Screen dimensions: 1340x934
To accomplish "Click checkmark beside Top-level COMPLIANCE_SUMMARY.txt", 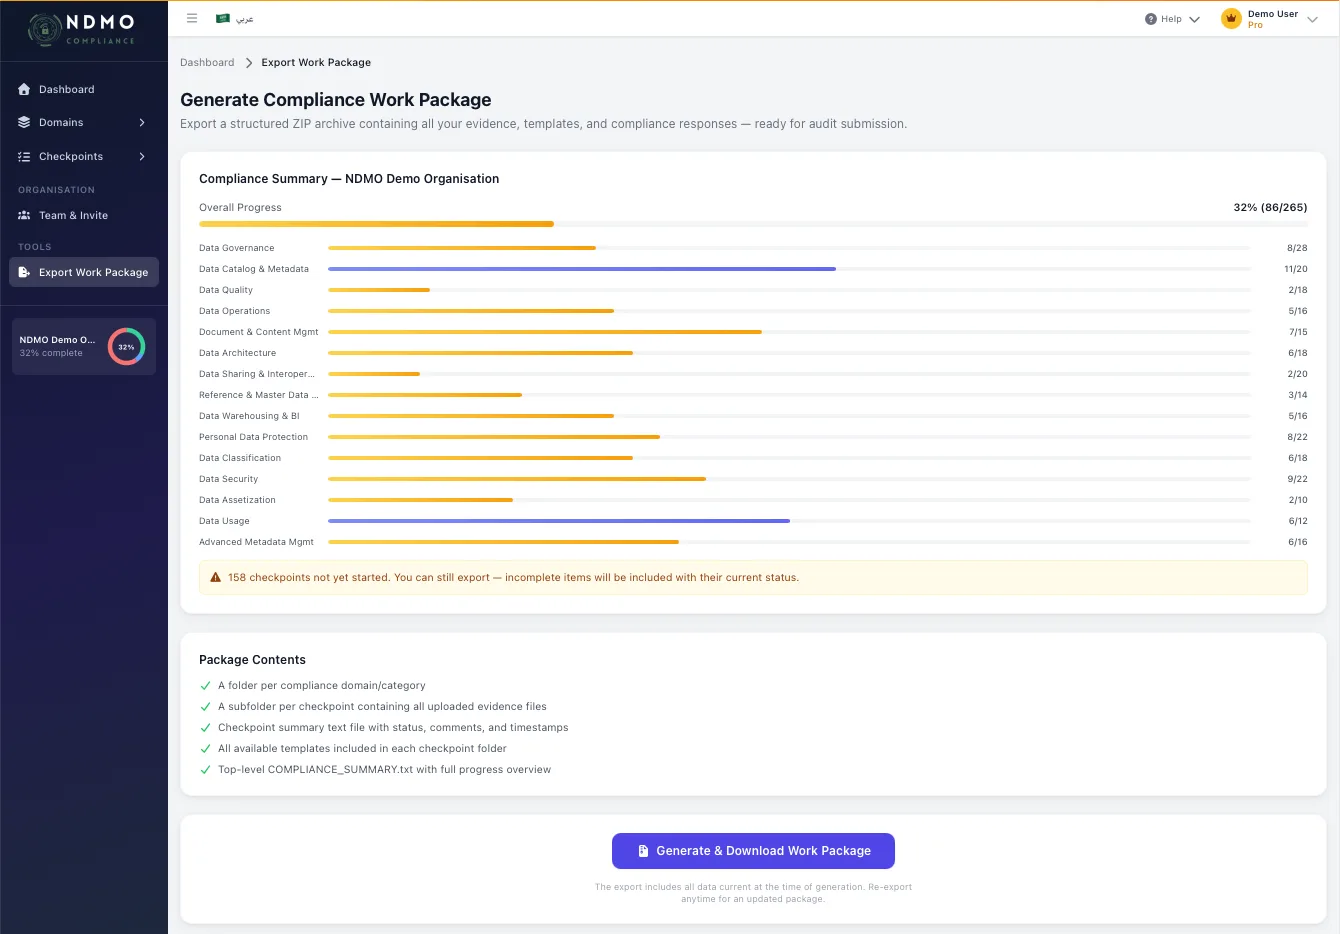I will pos(206,770).
